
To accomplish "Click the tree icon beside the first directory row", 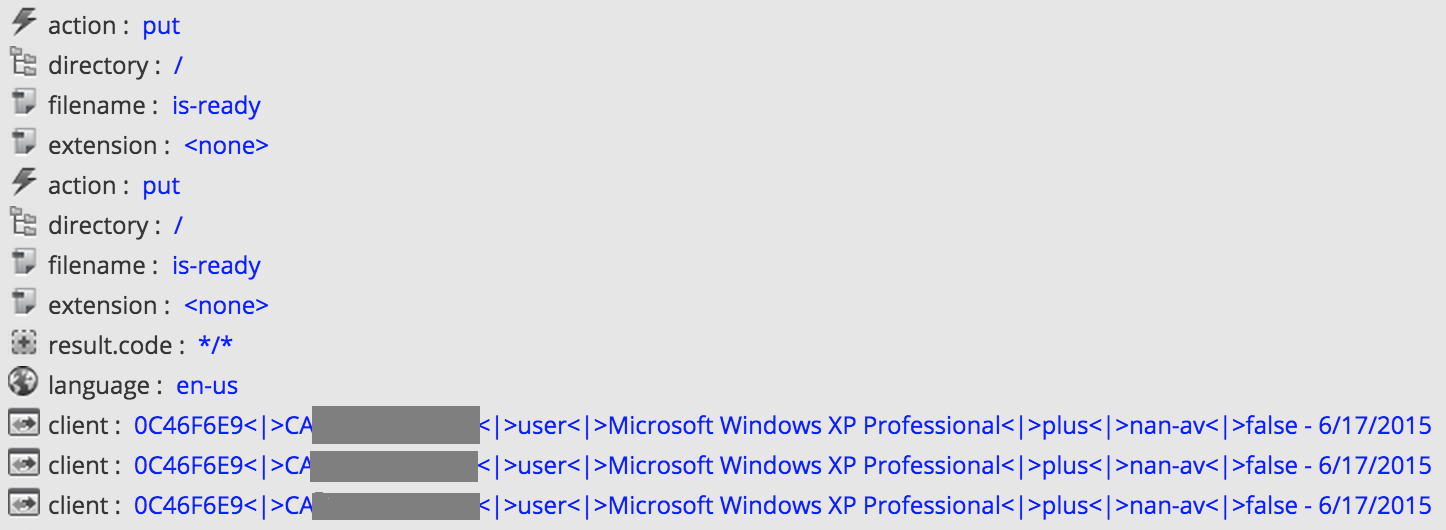I will [23, 63].
